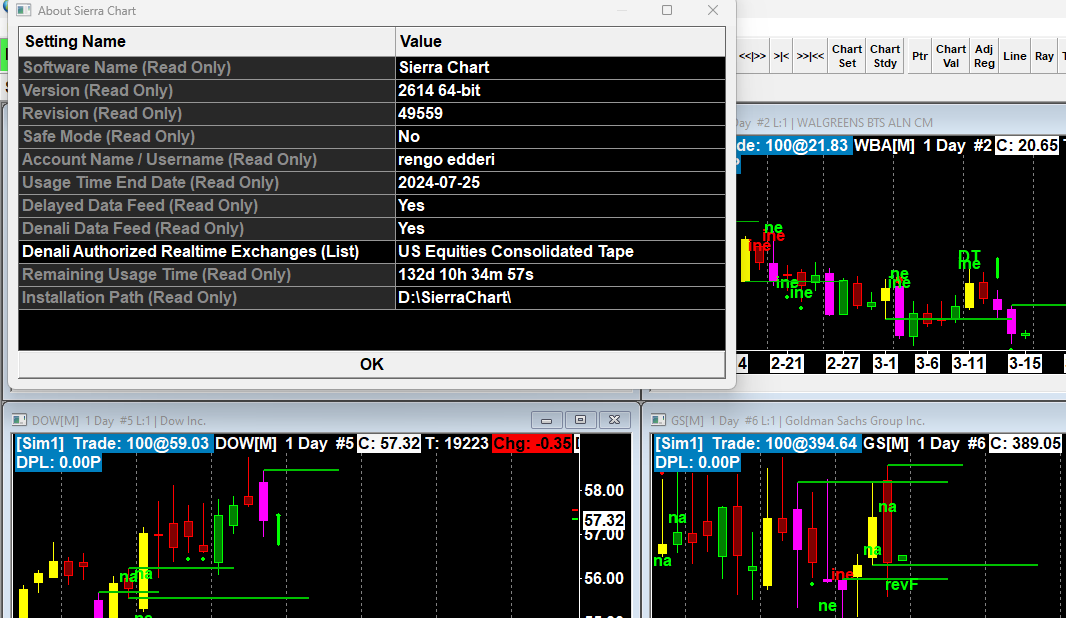Click the Delayed Data Feed (Read Only) row
Viewport: 1066px width, 618px height.
371,205
